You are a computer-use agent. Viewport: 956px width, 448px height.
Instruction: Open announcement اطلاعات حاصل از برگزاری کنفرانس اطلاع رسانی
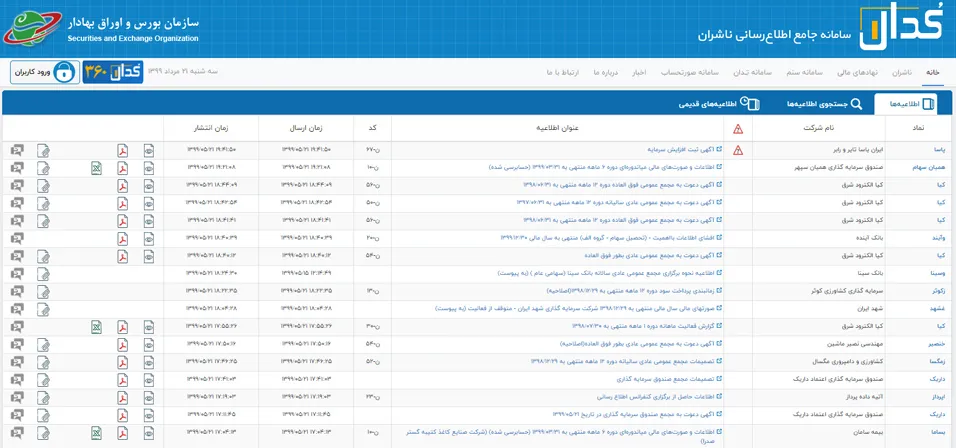[x=657, y=397]
